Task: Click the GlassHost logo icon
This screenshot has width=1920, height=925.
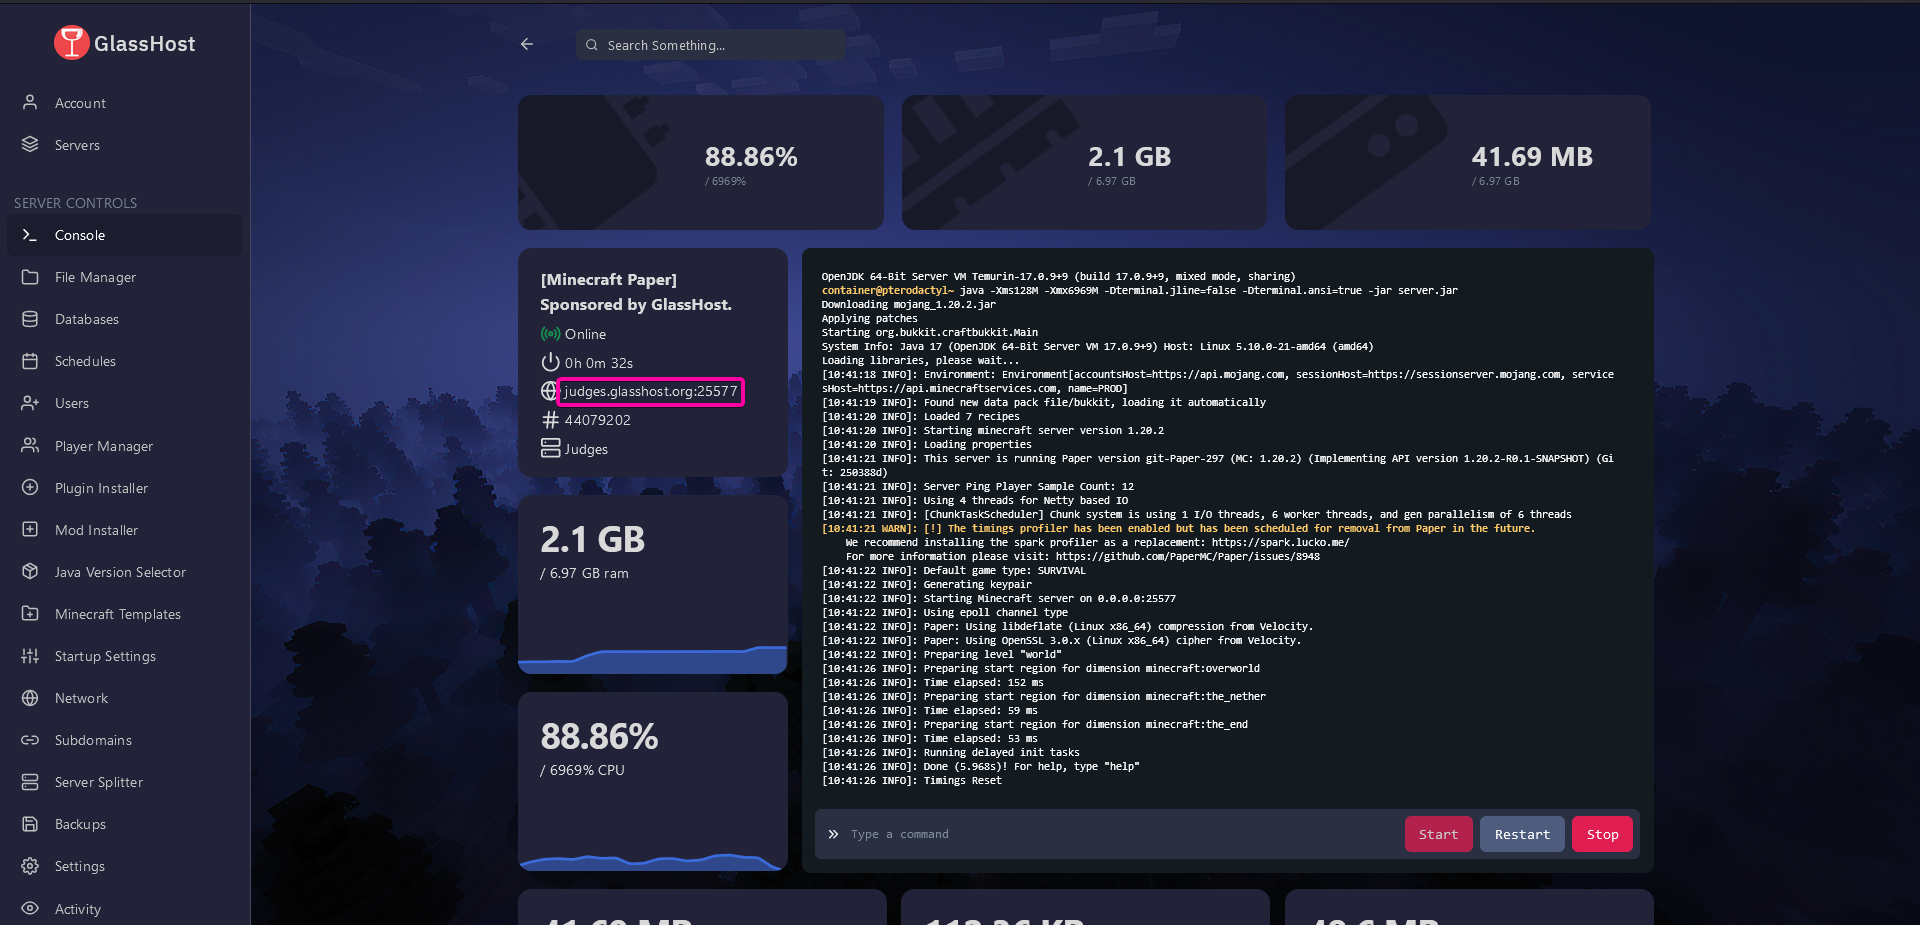Action: (71, 43)
